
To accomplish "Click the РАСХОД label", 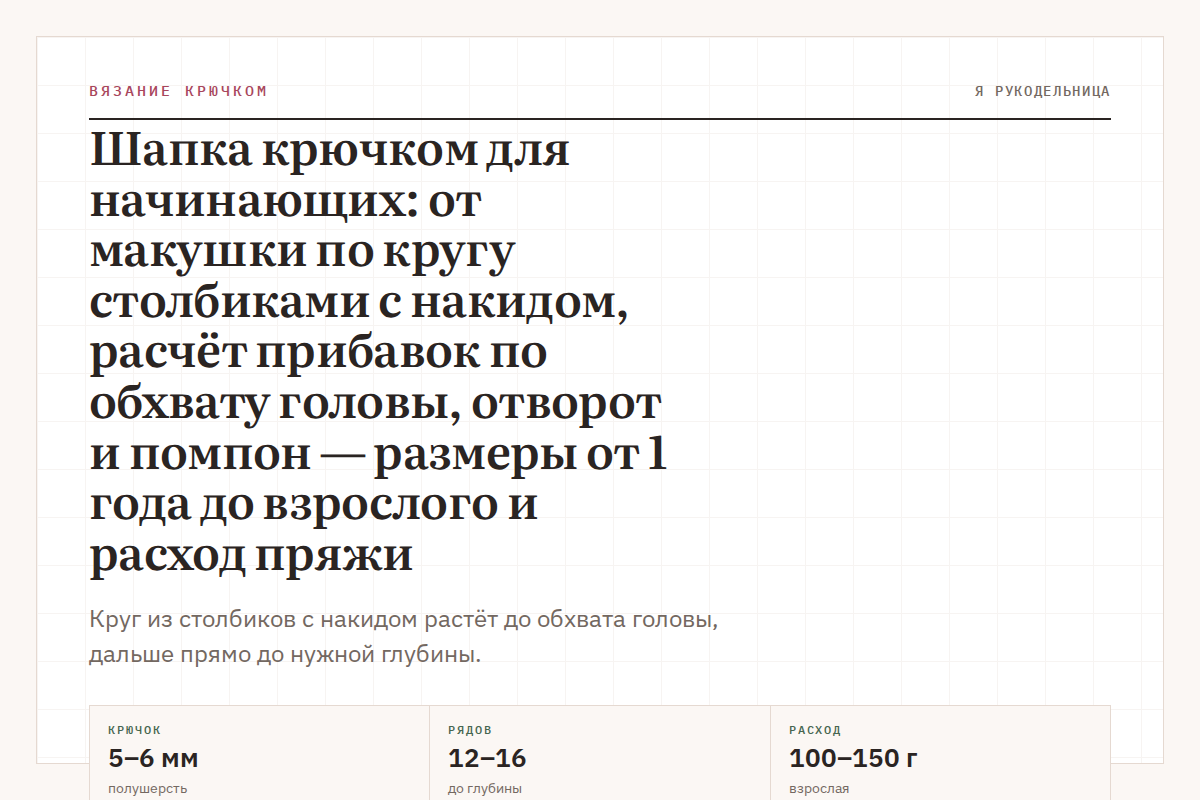I will tap(815, 730).
